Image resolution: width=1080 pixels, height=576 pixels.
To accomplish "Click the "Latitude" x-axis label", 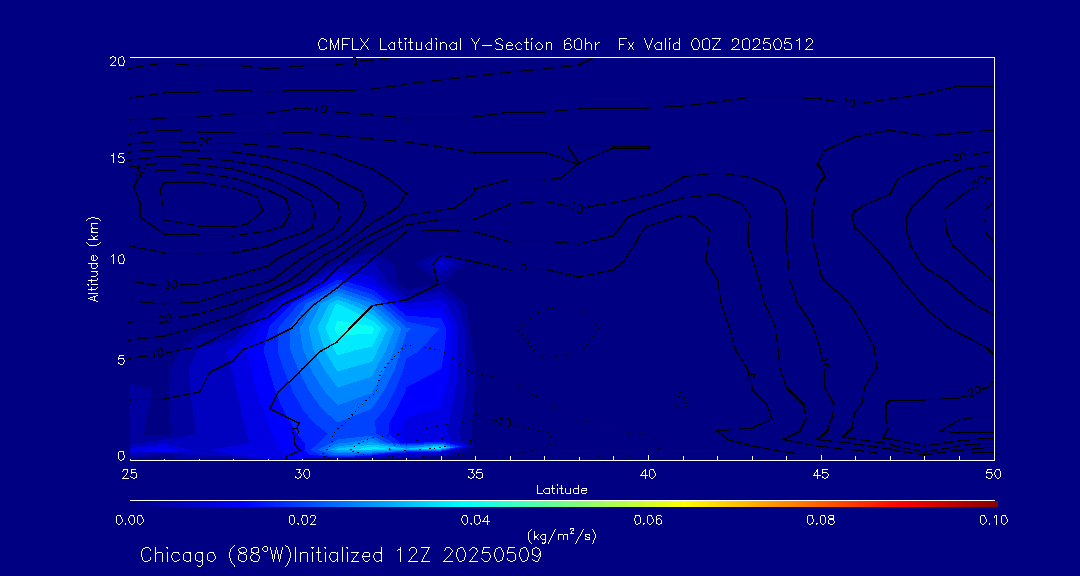I will click(x=561, y=489).
